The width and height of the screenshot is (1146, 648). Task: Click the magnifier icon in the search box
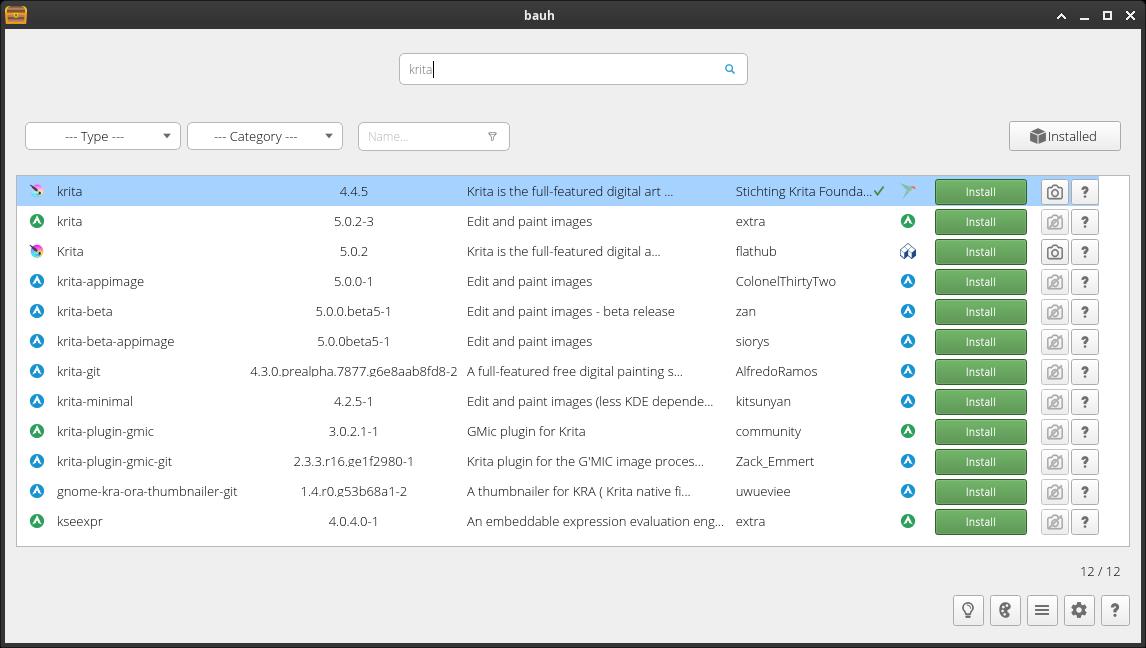(x=729, y=69)
